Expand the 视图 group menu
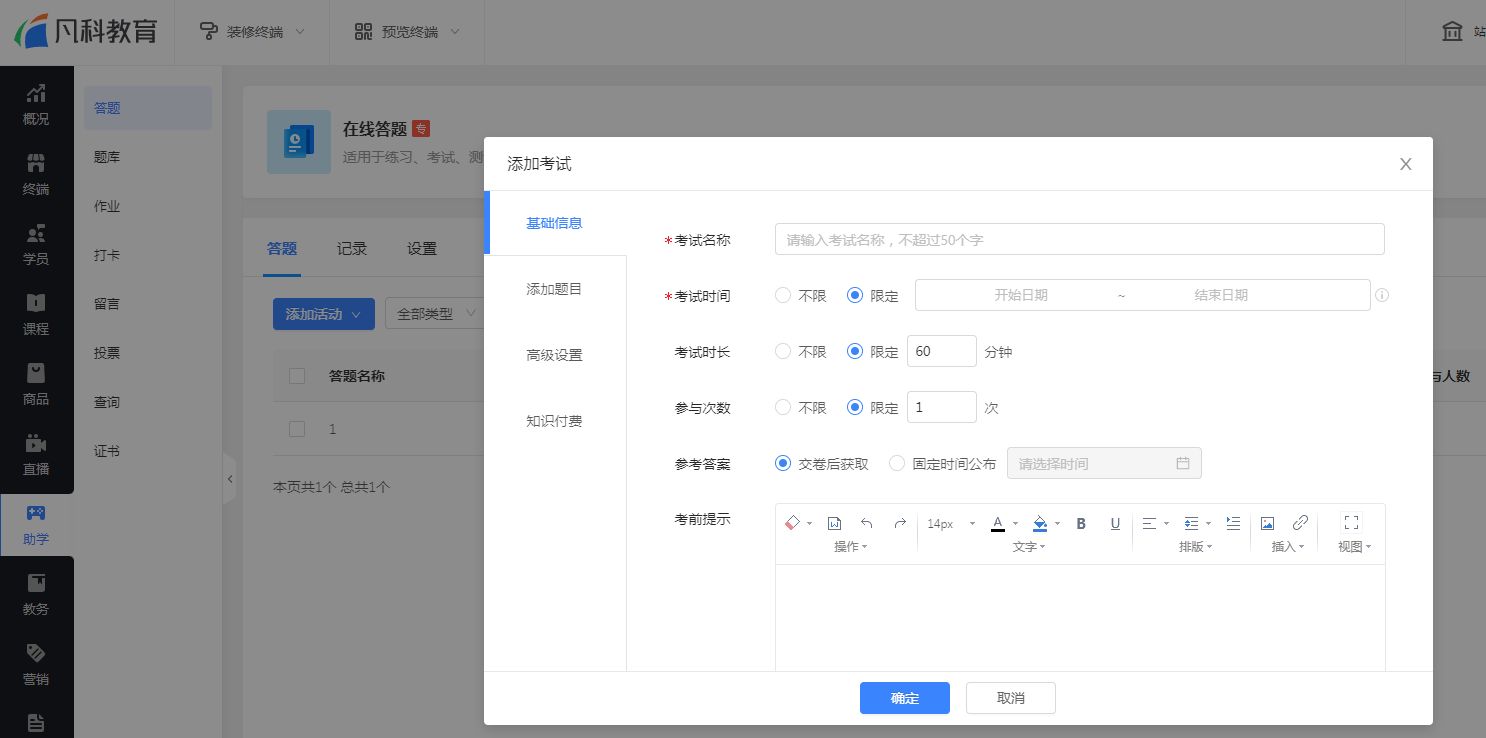1486x738 pixels. tap(1355, 547)
